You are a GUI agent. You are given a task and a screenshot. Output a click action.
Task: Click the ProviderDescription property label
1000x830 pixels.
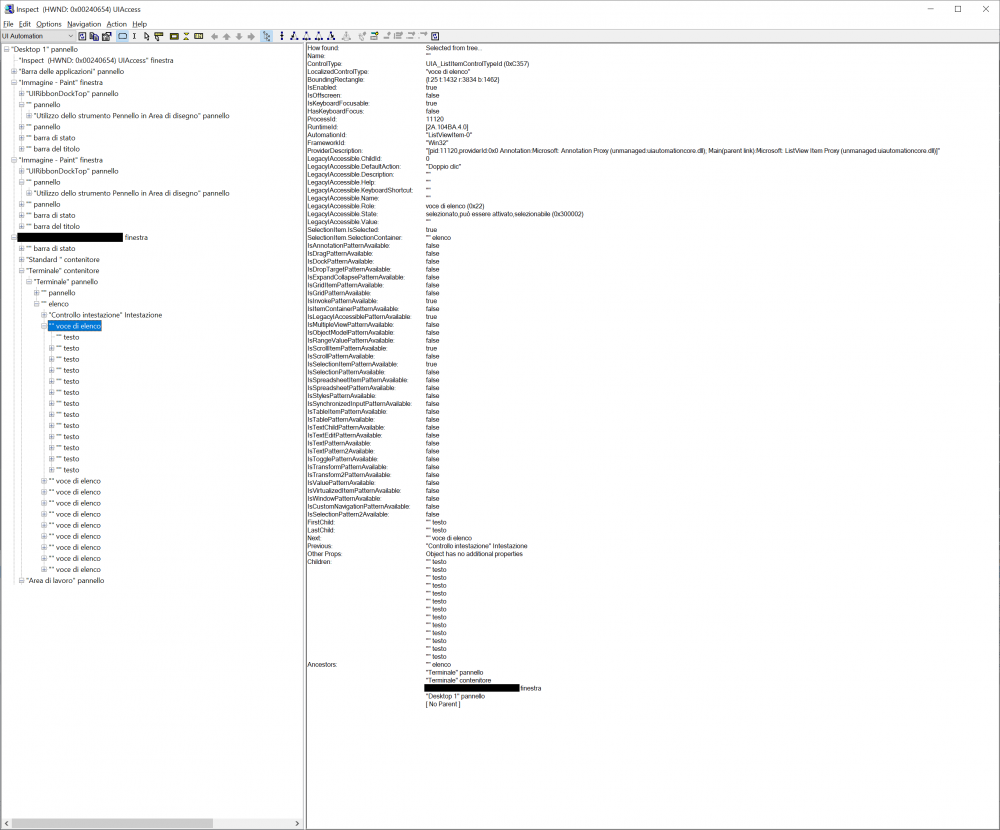(x=335, y=151)
